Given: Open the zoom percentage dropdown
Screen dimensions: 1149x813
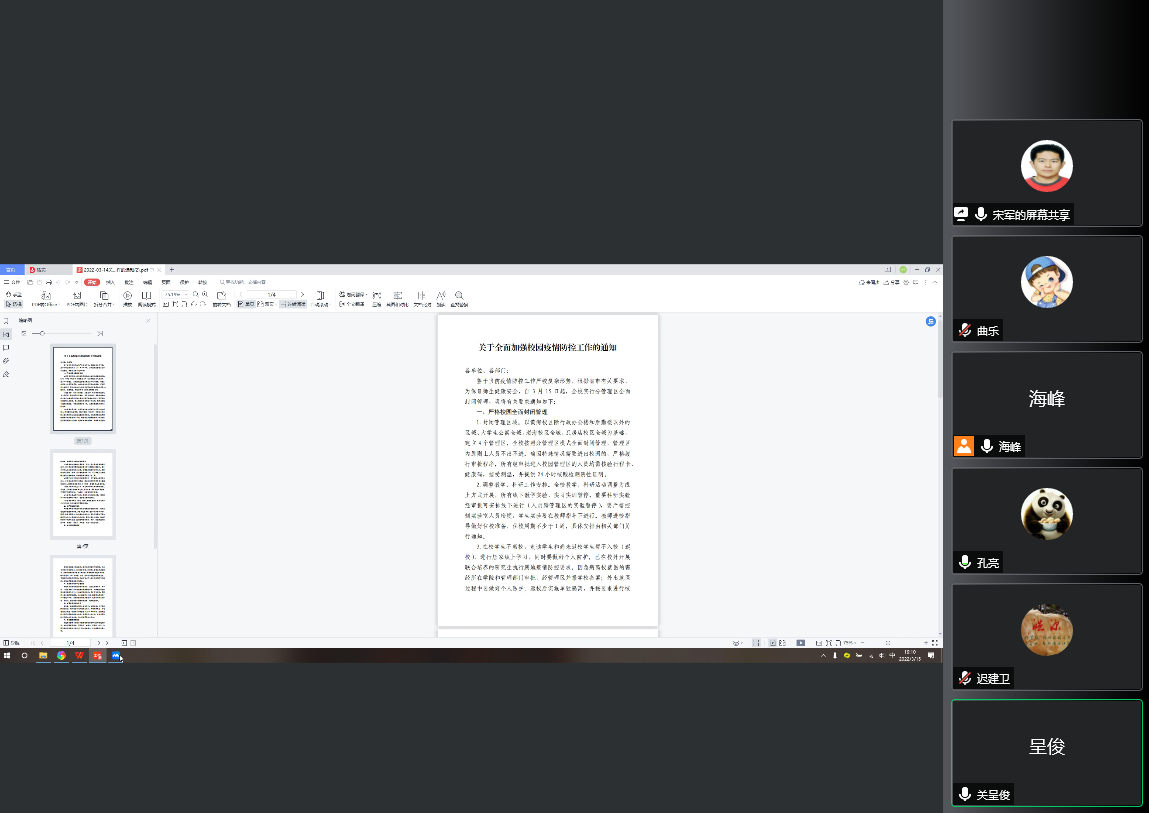Looking at the screenshot, I should click(x=174, y=295).
